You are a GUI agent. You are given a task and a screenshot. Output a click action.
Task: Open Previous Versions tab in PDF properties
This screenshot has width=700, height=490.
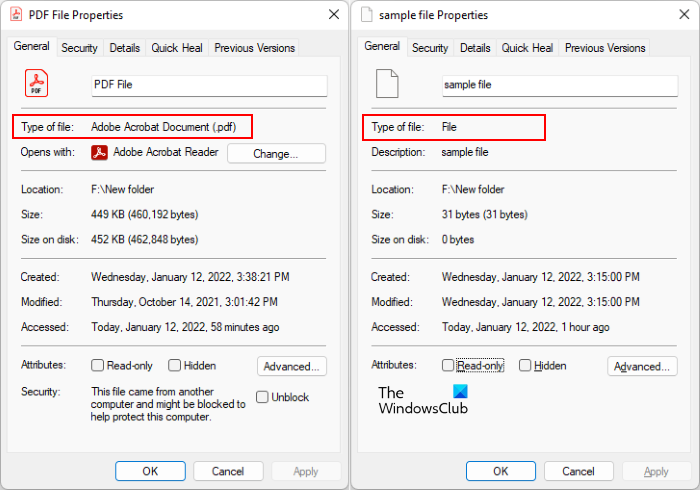(254, 48)
